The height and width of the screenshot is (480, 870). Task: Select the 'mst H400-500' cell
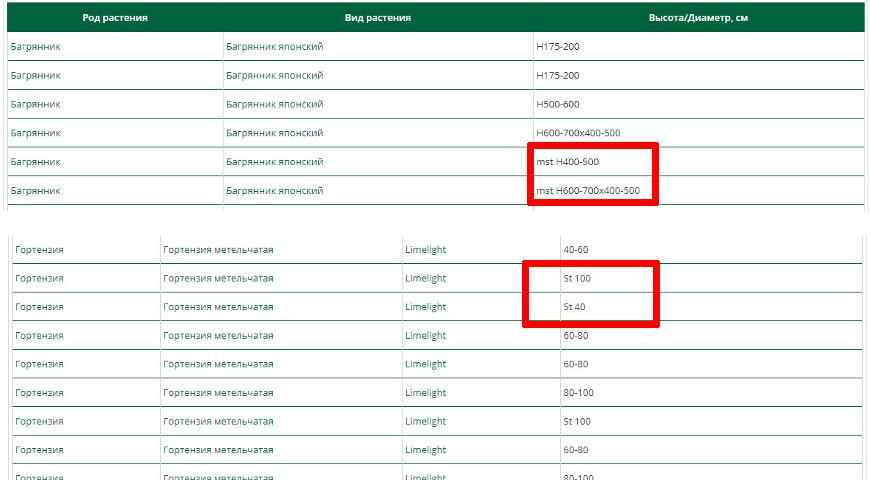567,162
